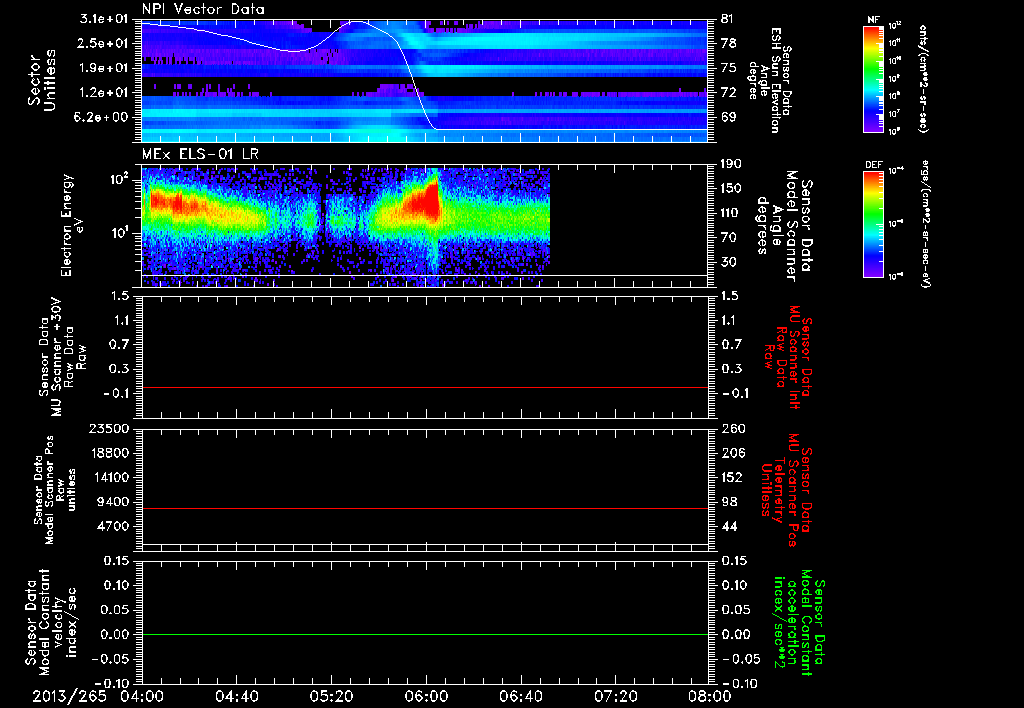Click the '06:40' time tick label
The height and width of the screenshot is (708, 1024).
[x=520, y=696]
